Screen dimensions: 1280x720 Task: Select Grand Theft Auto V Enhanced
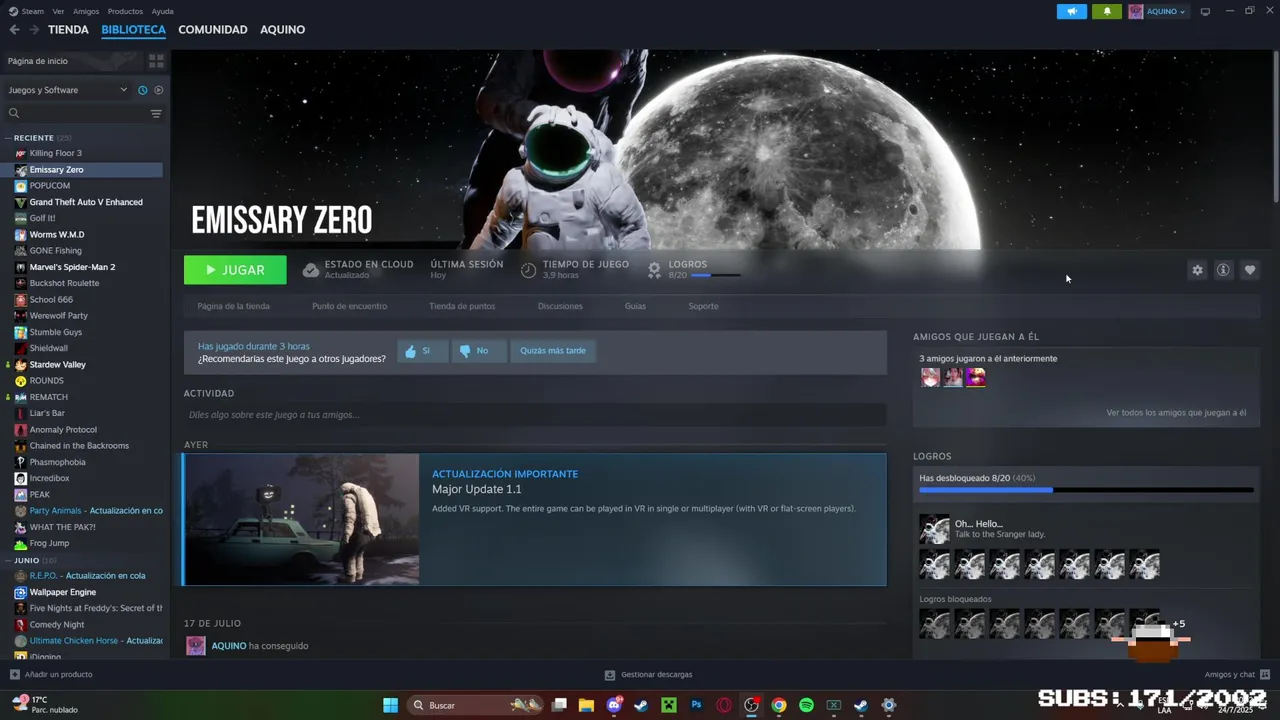(86, 202)
